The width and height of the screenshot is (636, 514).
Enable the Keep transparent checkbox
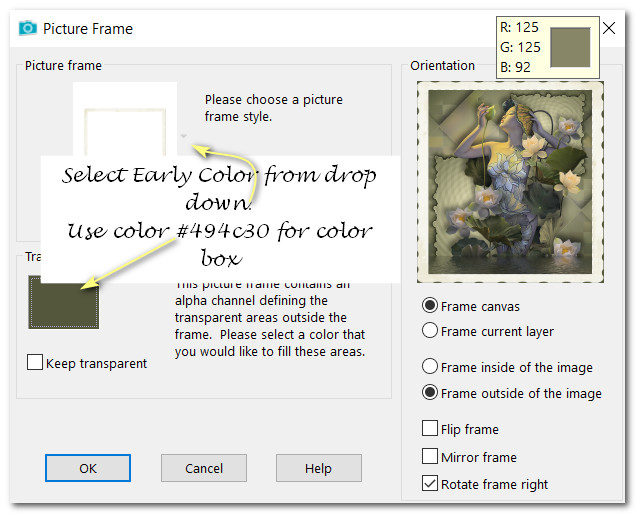[x=35, y=363]
